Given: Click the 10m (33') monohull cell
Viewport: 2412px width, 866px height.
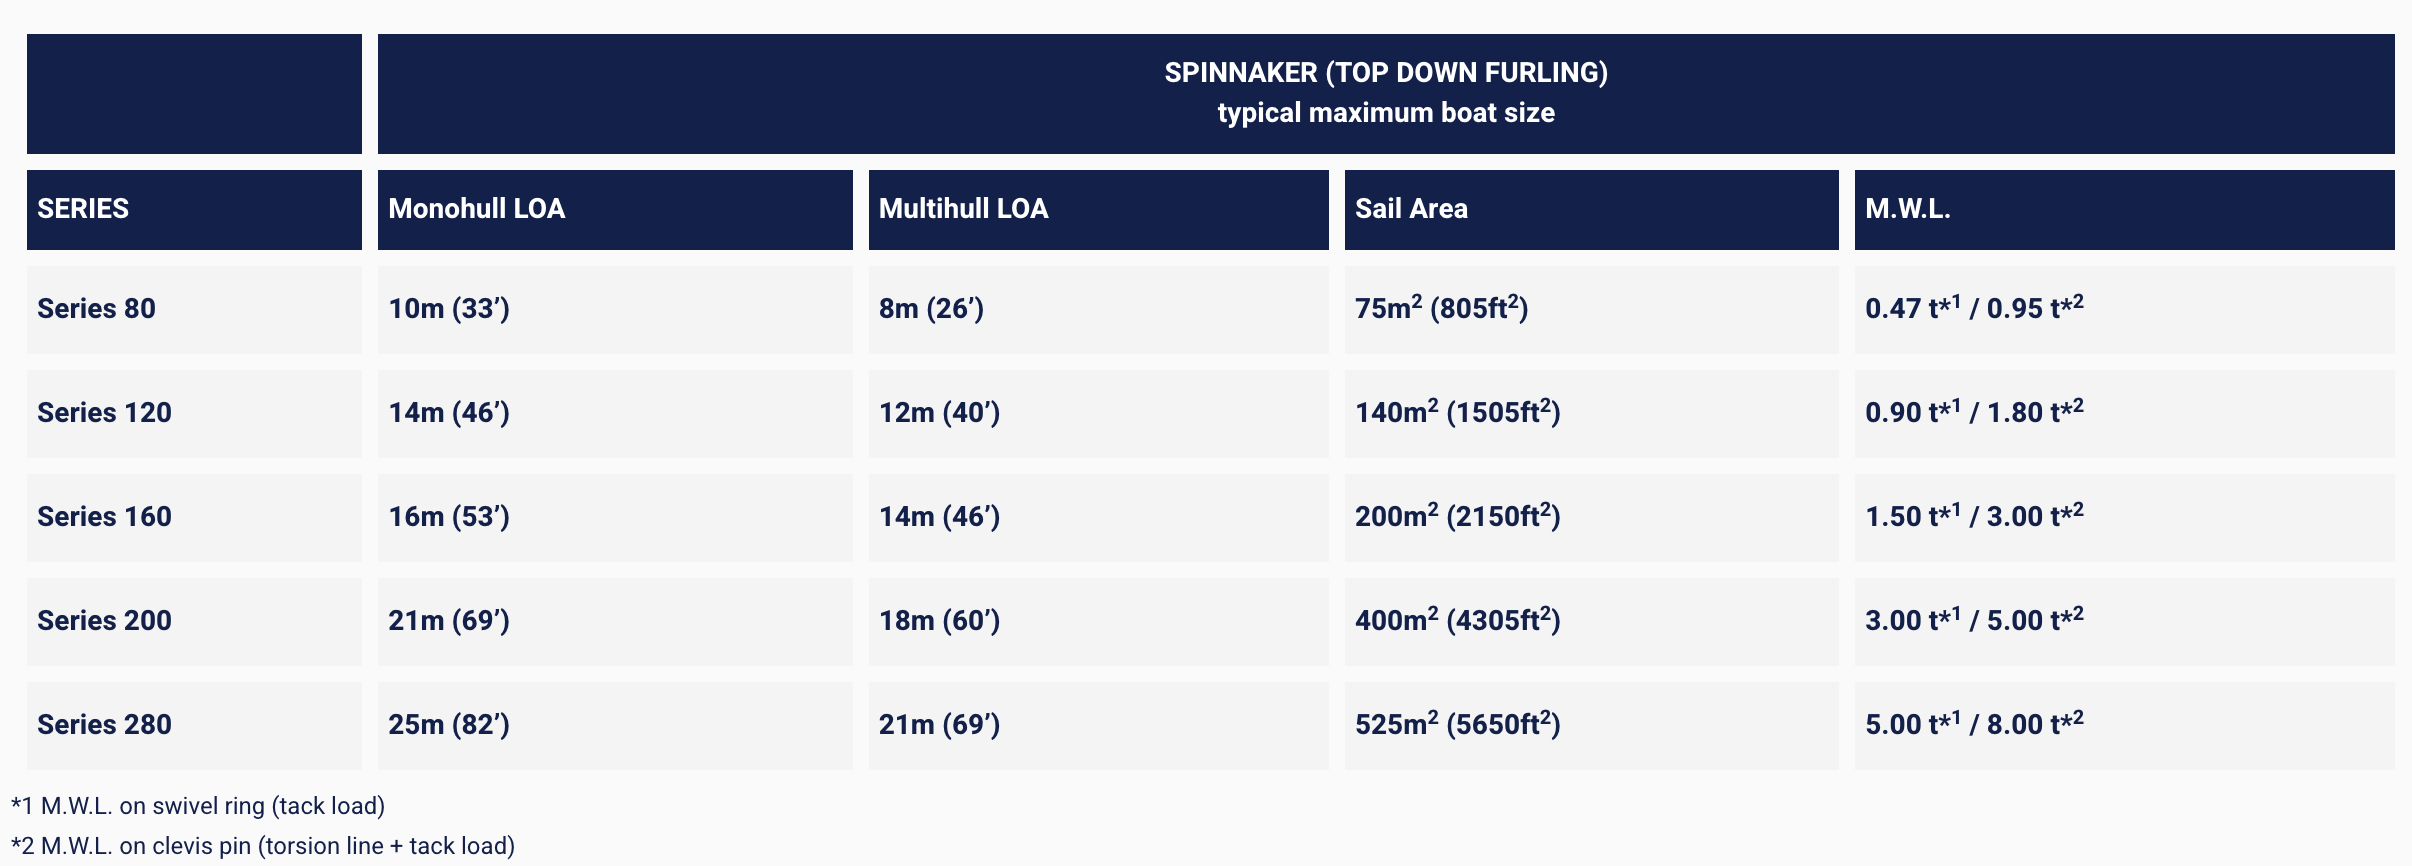Looking at the screenshot, I should (449, 309).
